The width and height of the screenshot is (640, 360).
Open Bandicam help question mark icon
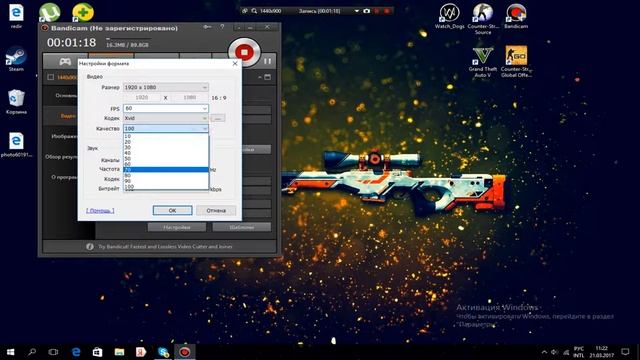222,27
